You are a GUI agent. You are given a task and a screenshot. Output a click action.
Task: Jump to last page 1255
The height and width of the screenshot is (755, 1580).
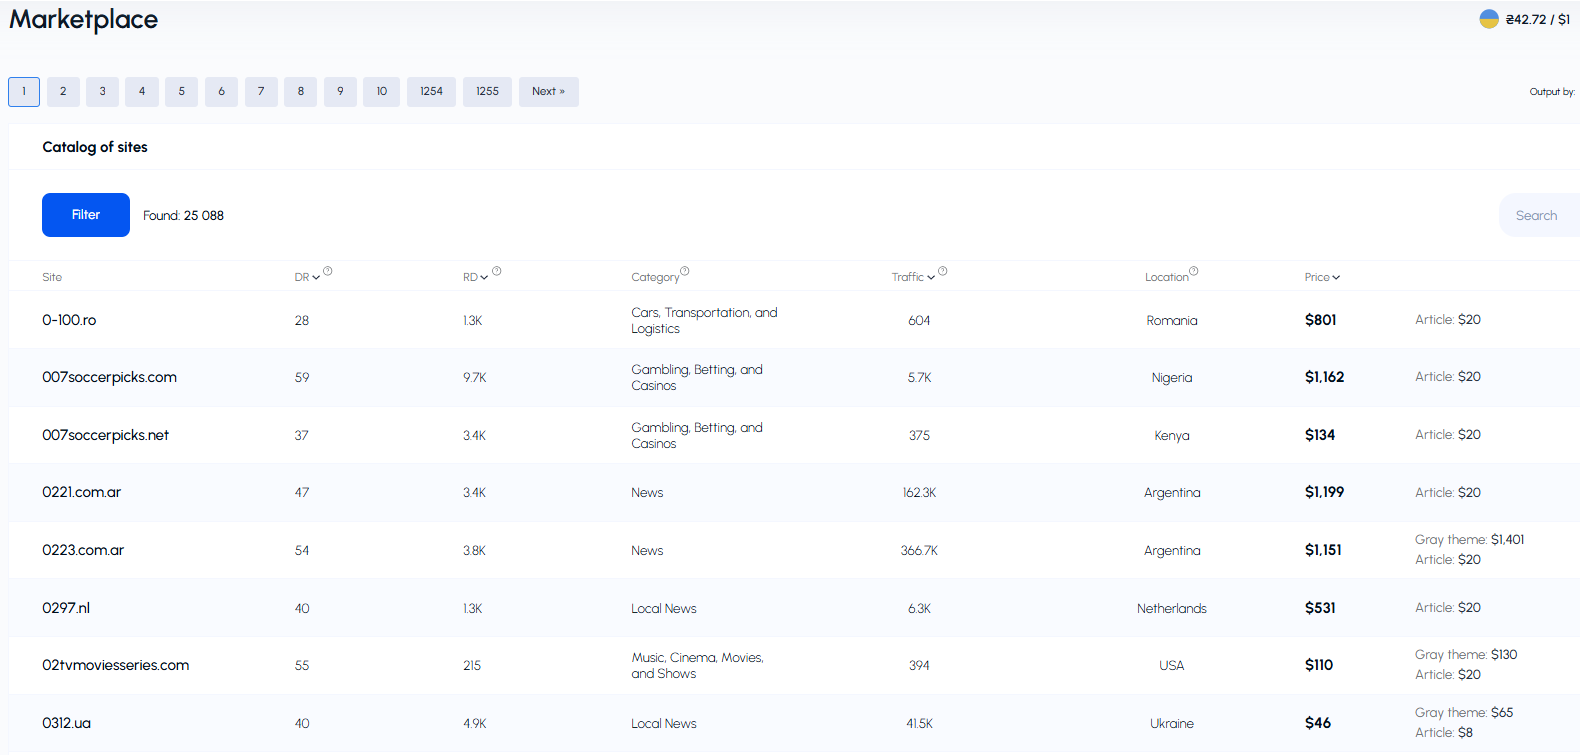(487, 92)
